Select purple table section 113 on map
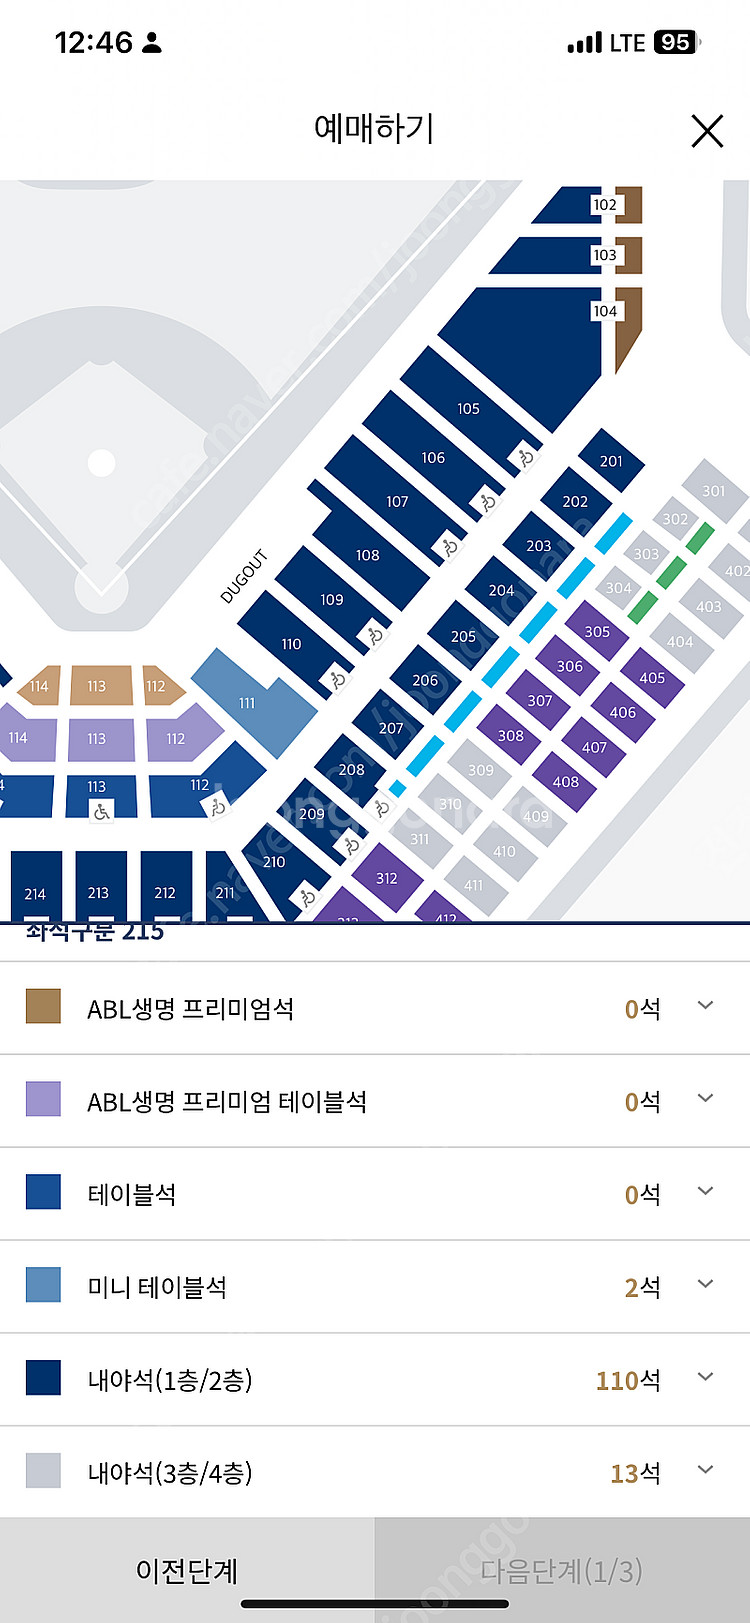Viewport: 750px width, 1623px height. coord(100,739)
